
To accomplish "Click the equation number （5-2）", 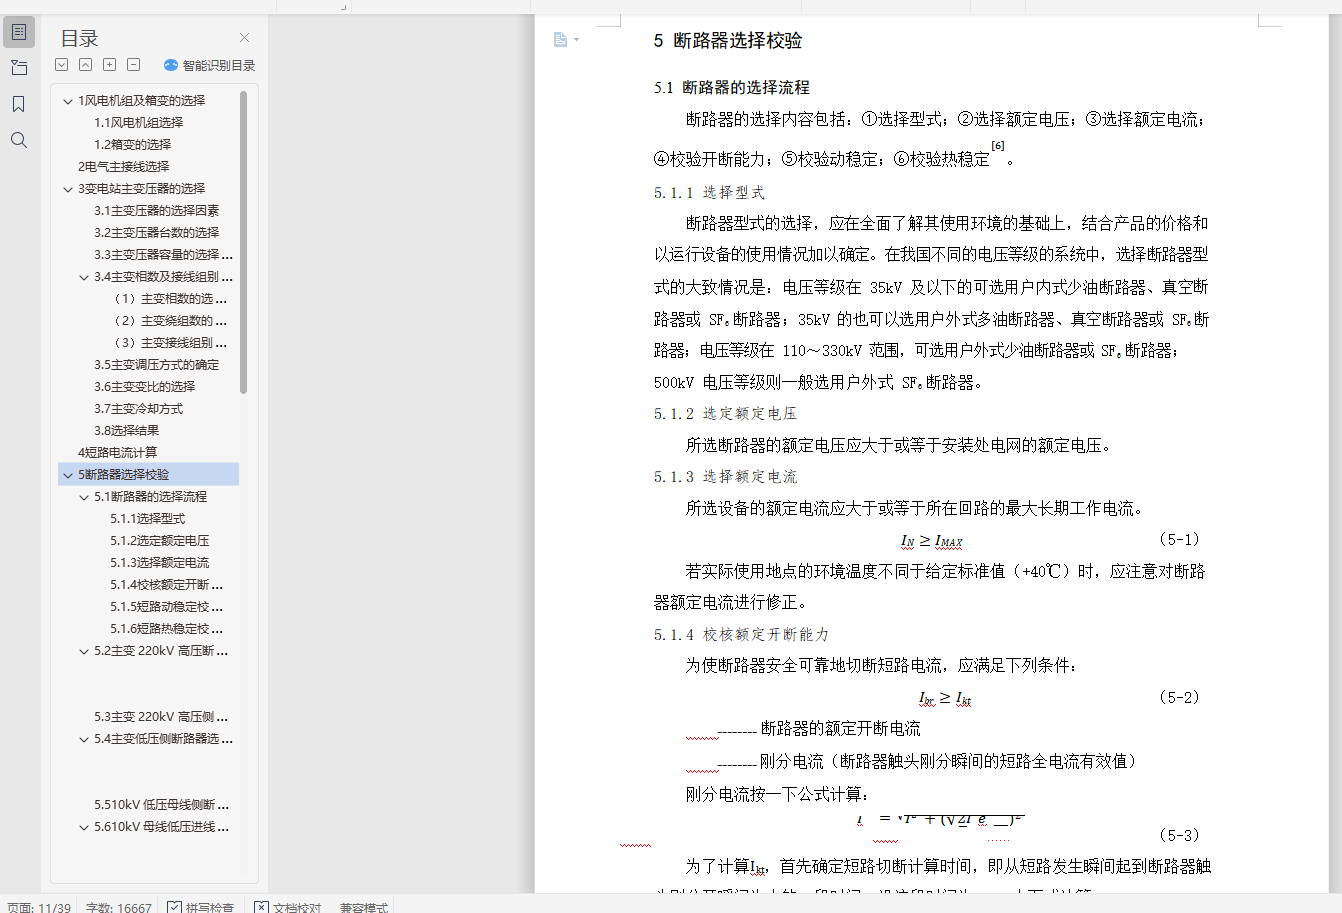I will (1179, 697).
